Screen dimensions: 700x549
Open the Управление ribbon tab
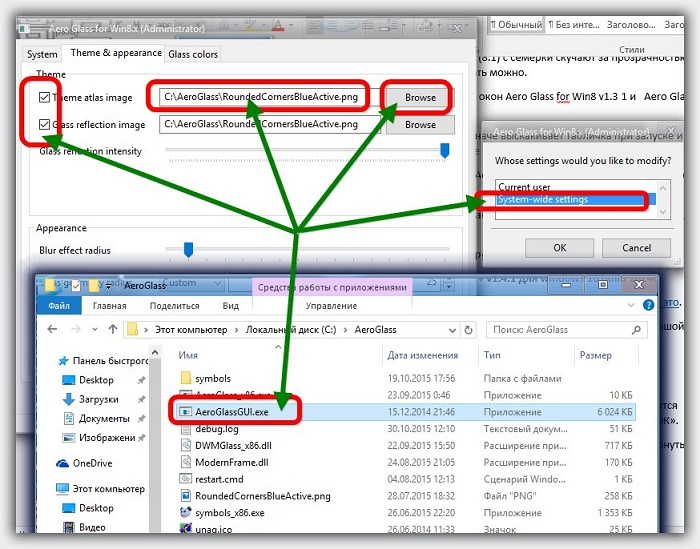click(331, 306)
